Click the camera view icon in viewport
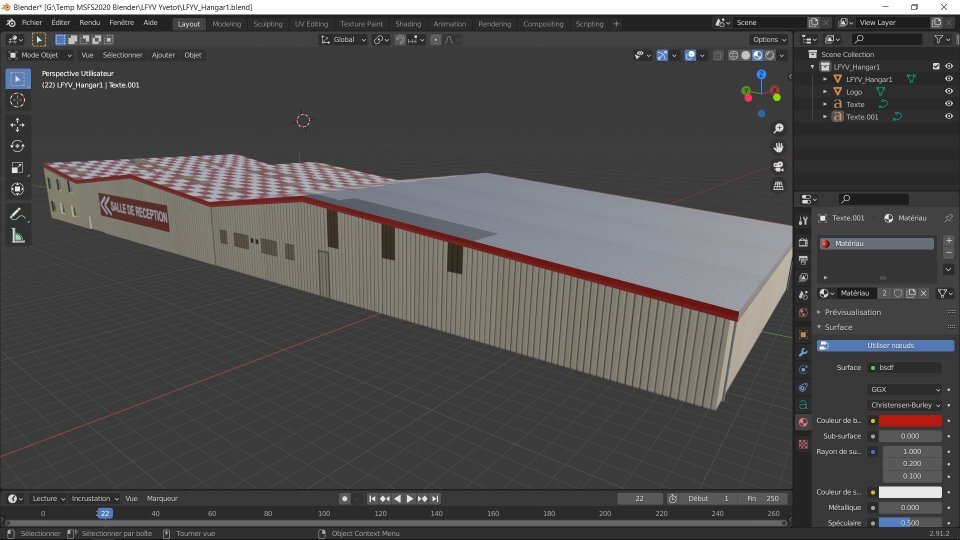Viewport: 960px width, 540px height. click(778, 166)
